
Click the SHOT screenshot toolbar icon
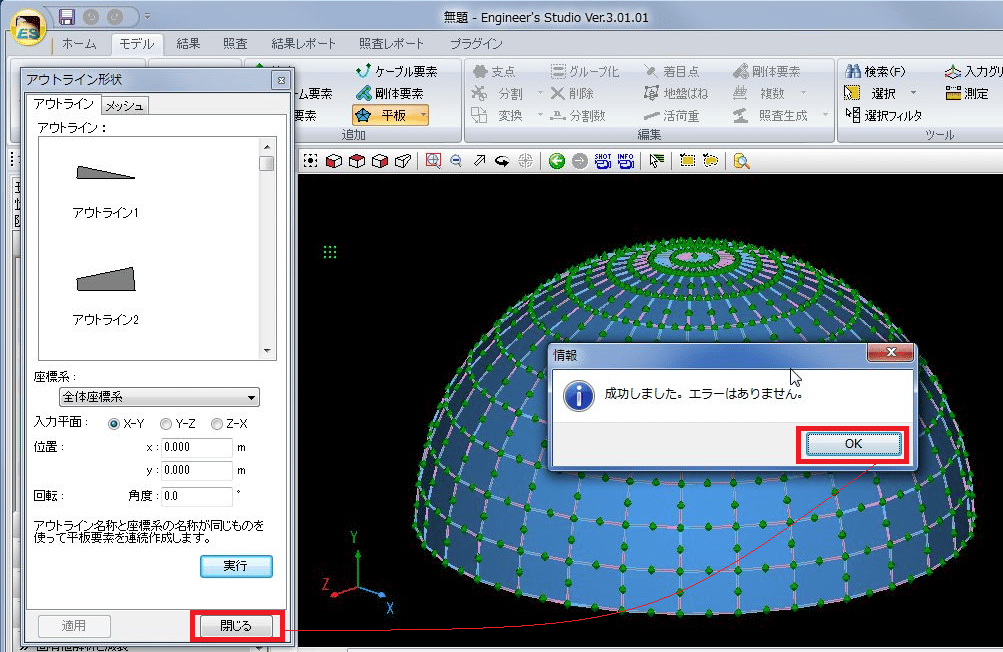(x=603, y=161)
